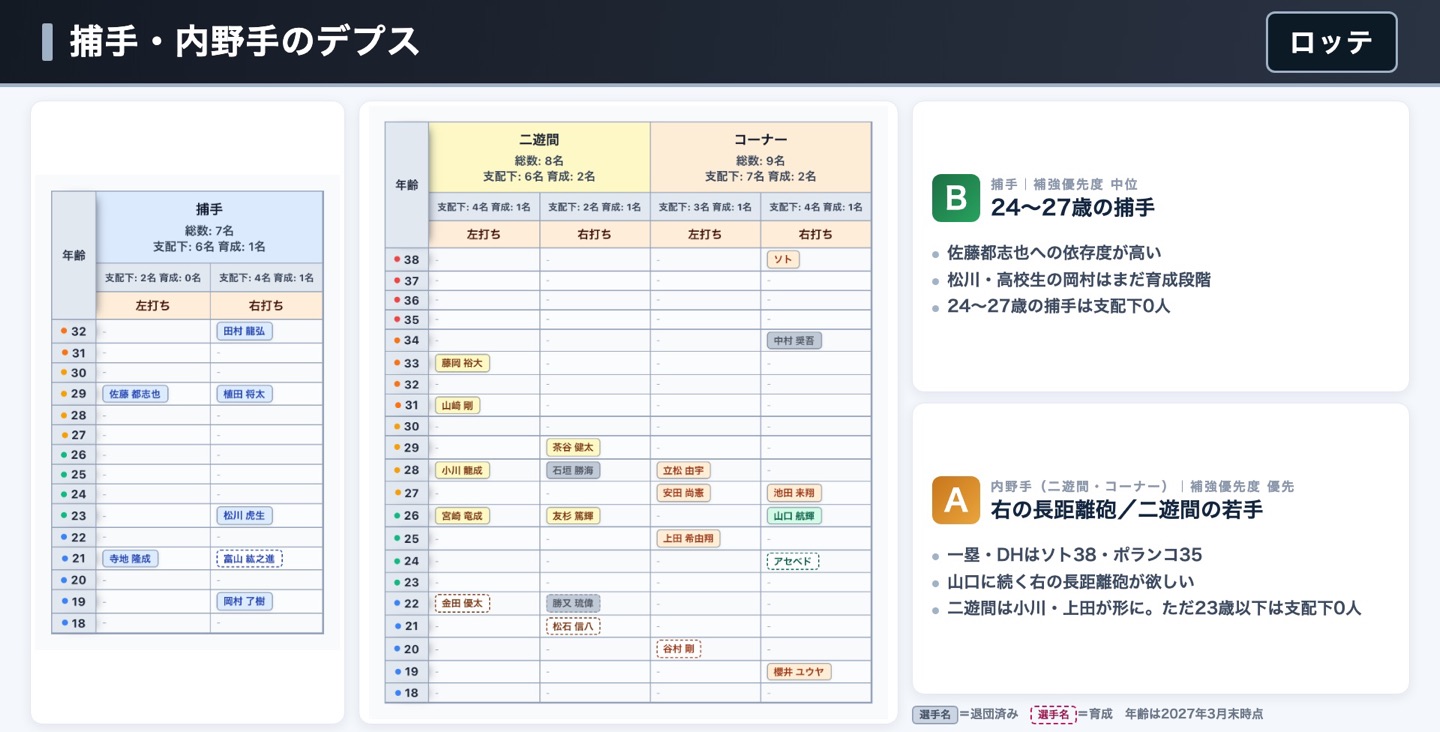
Task: Click the orange A priority badge
Action: [956, 500]
